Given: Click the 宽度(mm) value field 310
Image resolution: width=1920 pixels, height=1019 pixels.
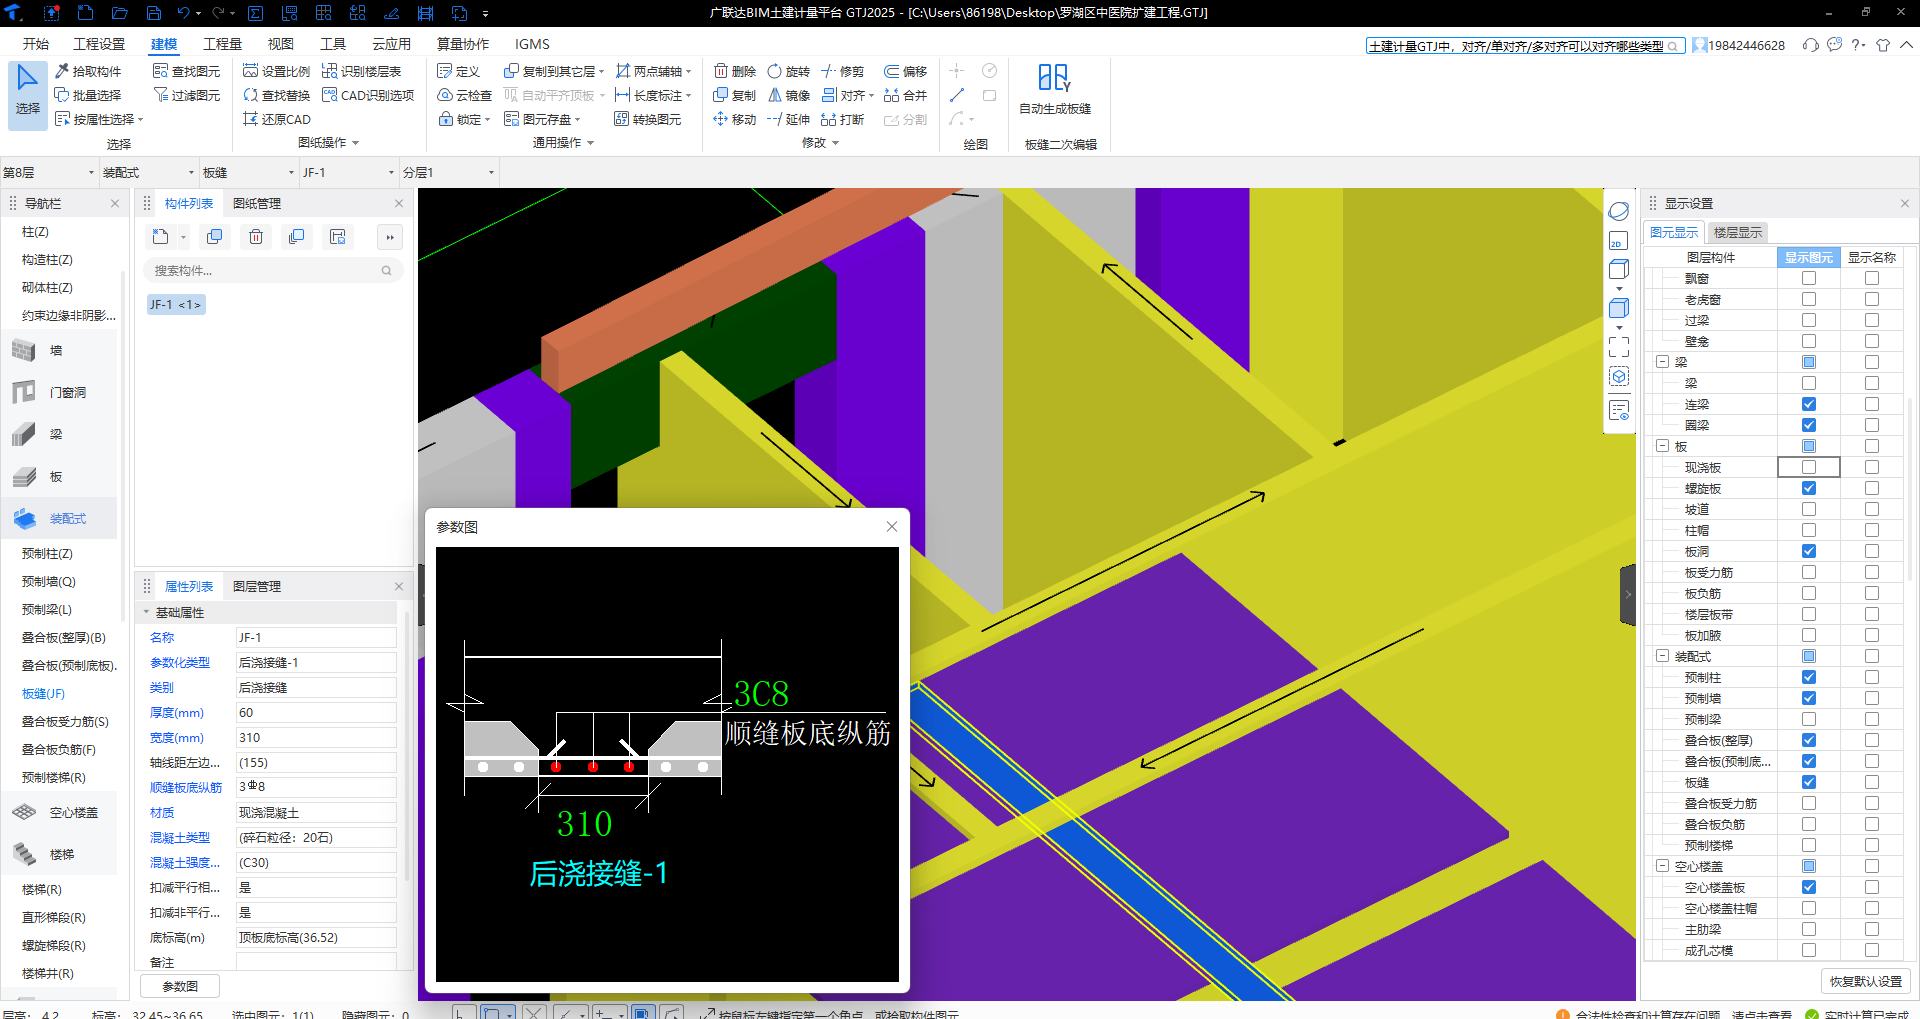Looking at the screenshot, I should click(316, 738).
